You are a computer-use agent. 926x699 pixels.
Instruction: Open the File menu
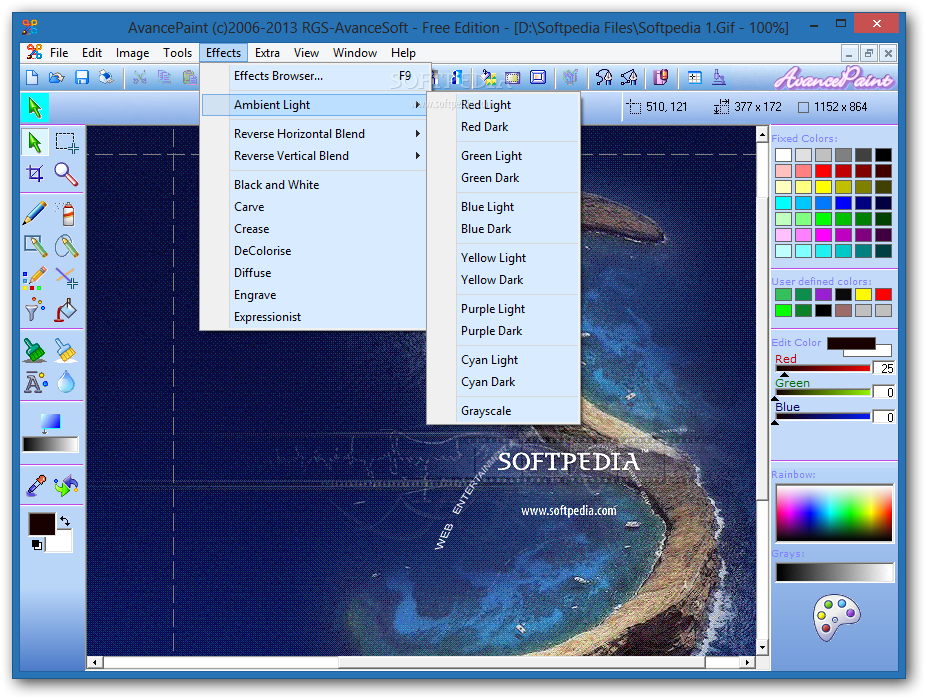pyautogui.click(x=59, y=53)
